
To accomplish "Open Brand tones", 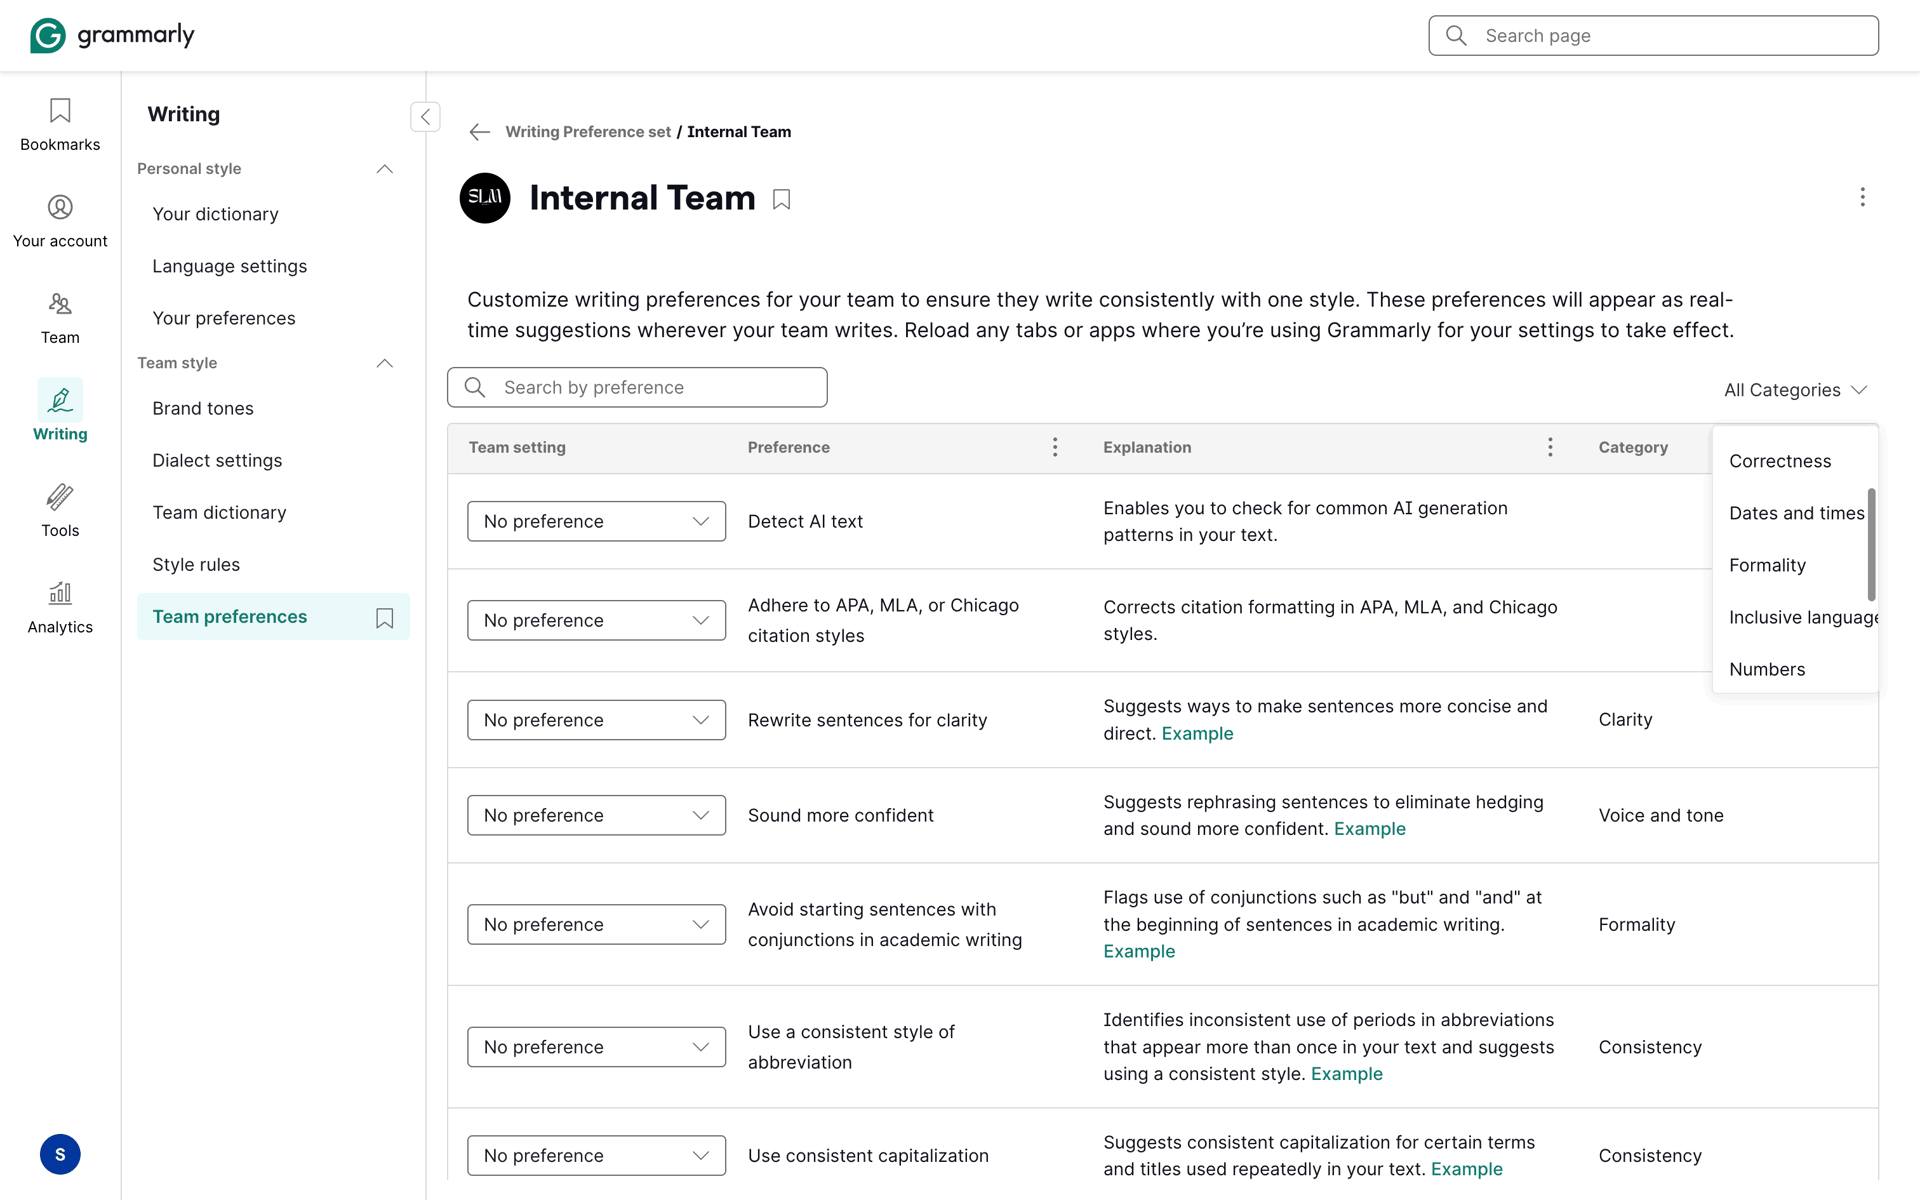I will pyautogui.click(x=203, y=408).
